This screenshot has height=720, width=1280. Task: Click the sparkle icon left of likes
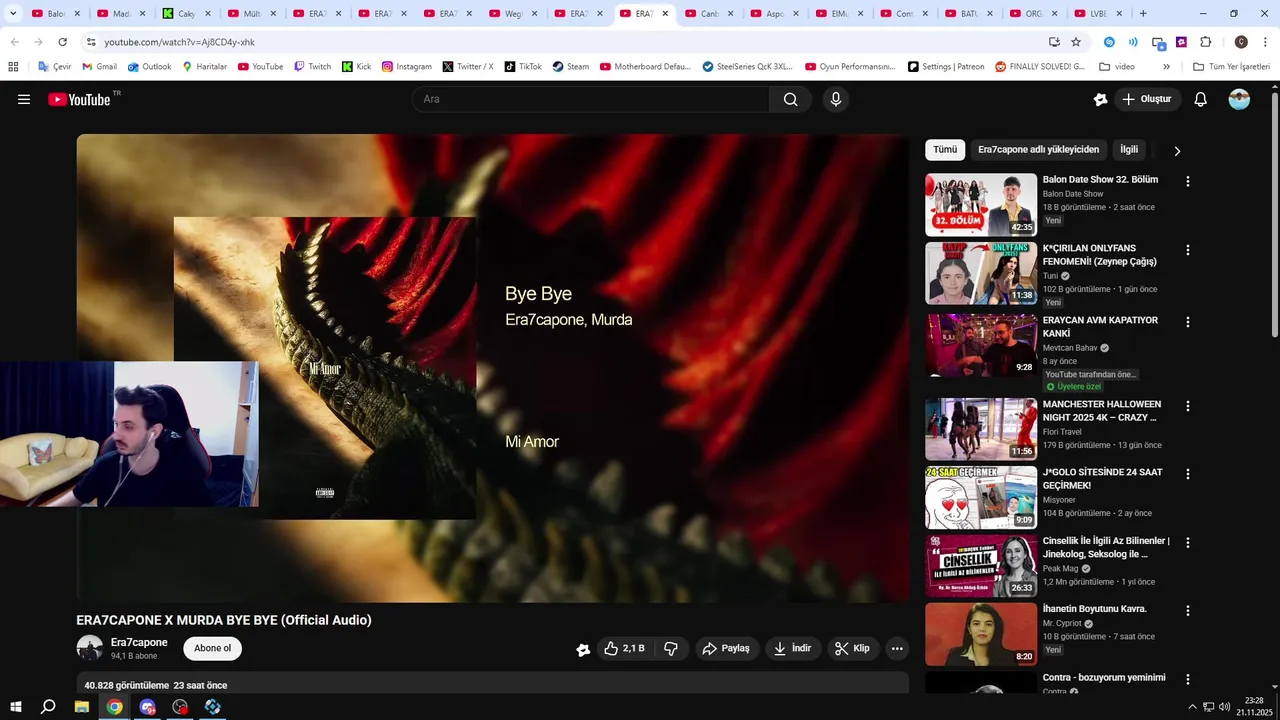click(583, 649)
